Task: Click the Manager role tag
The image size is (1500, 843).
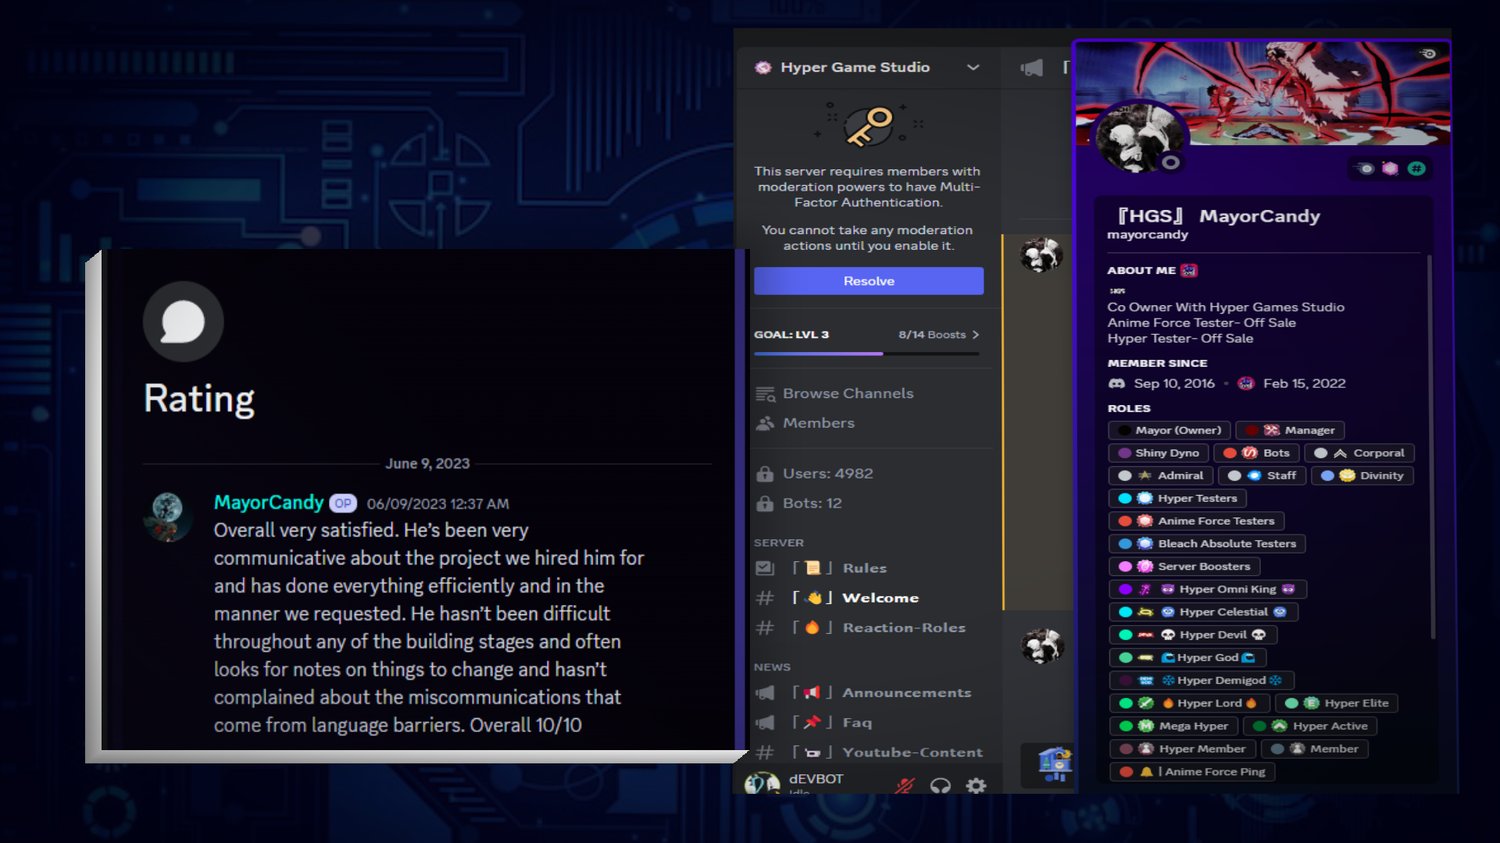Action: [1290, 430]
